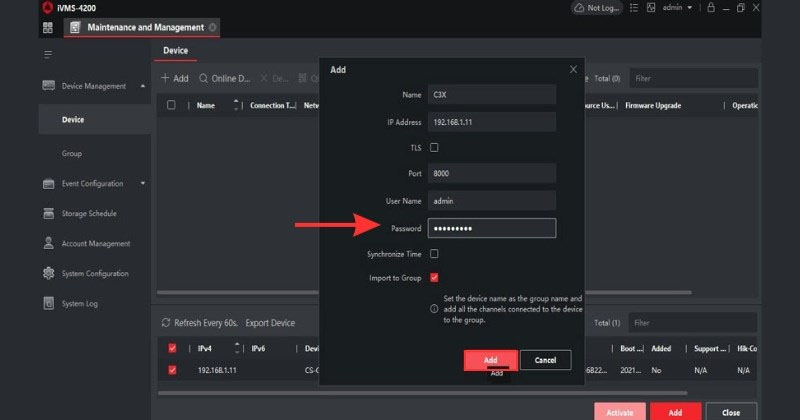Click Export Device link

[270, 323]
